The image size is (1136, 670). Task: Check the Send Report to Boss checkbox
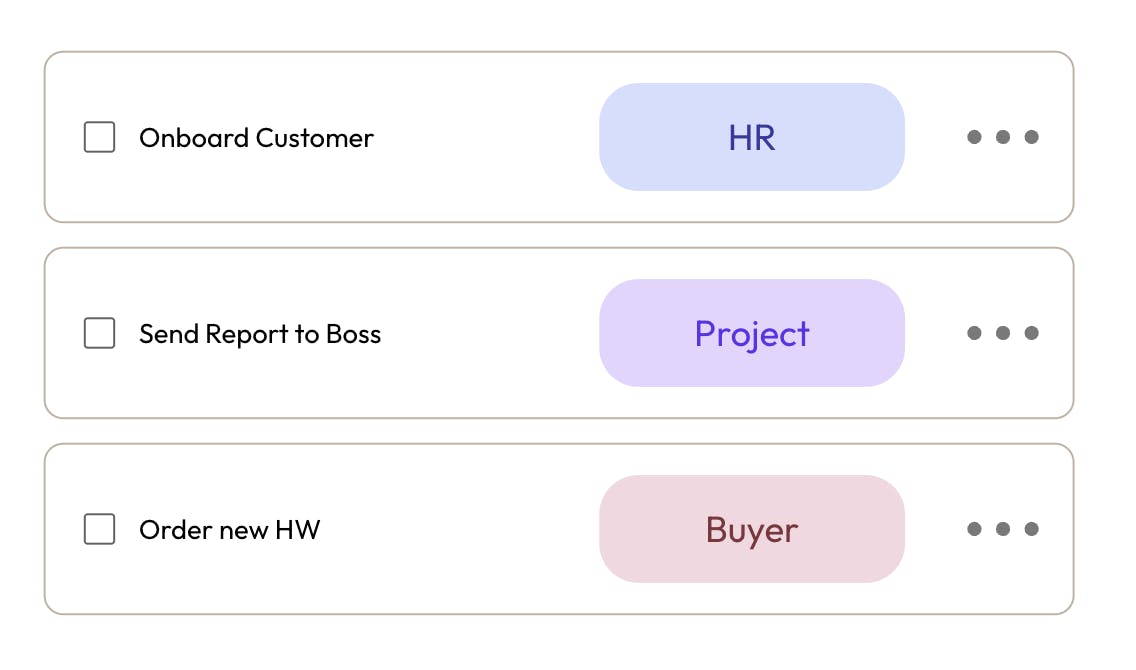[x=99, y=333]
